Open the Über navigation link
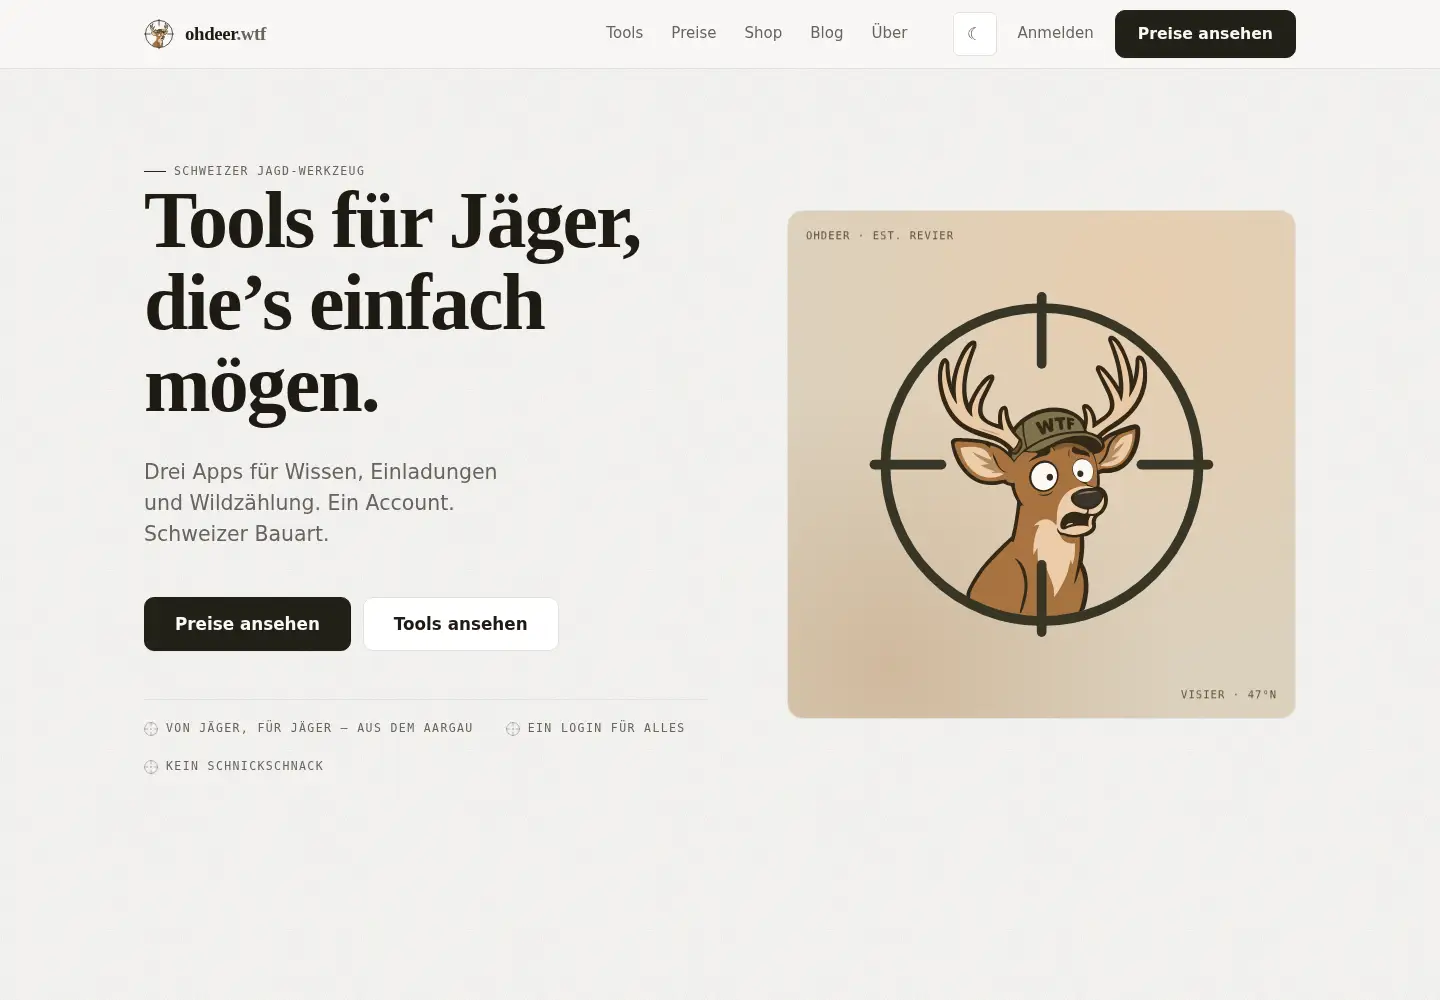Viewport: 1440px width, 1000px height. [x=889, y=33]
